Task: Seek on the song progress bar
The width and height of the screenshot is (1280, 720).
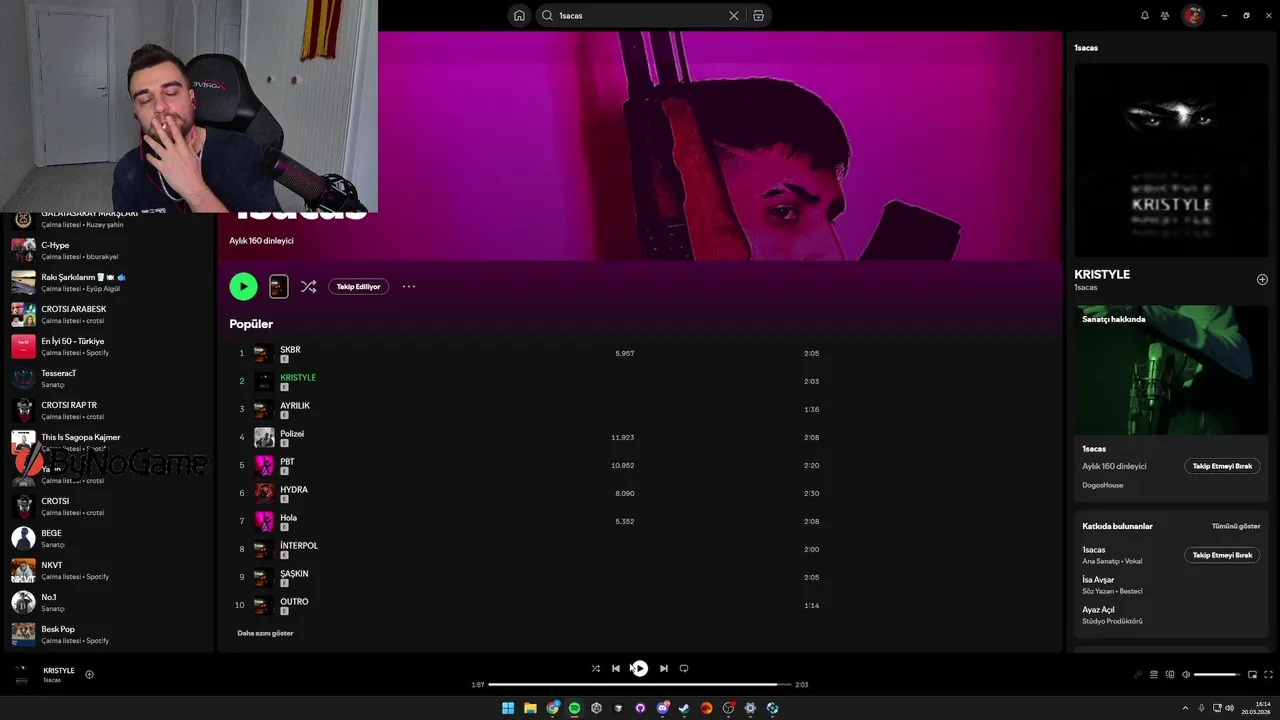Action: [640, 685]
